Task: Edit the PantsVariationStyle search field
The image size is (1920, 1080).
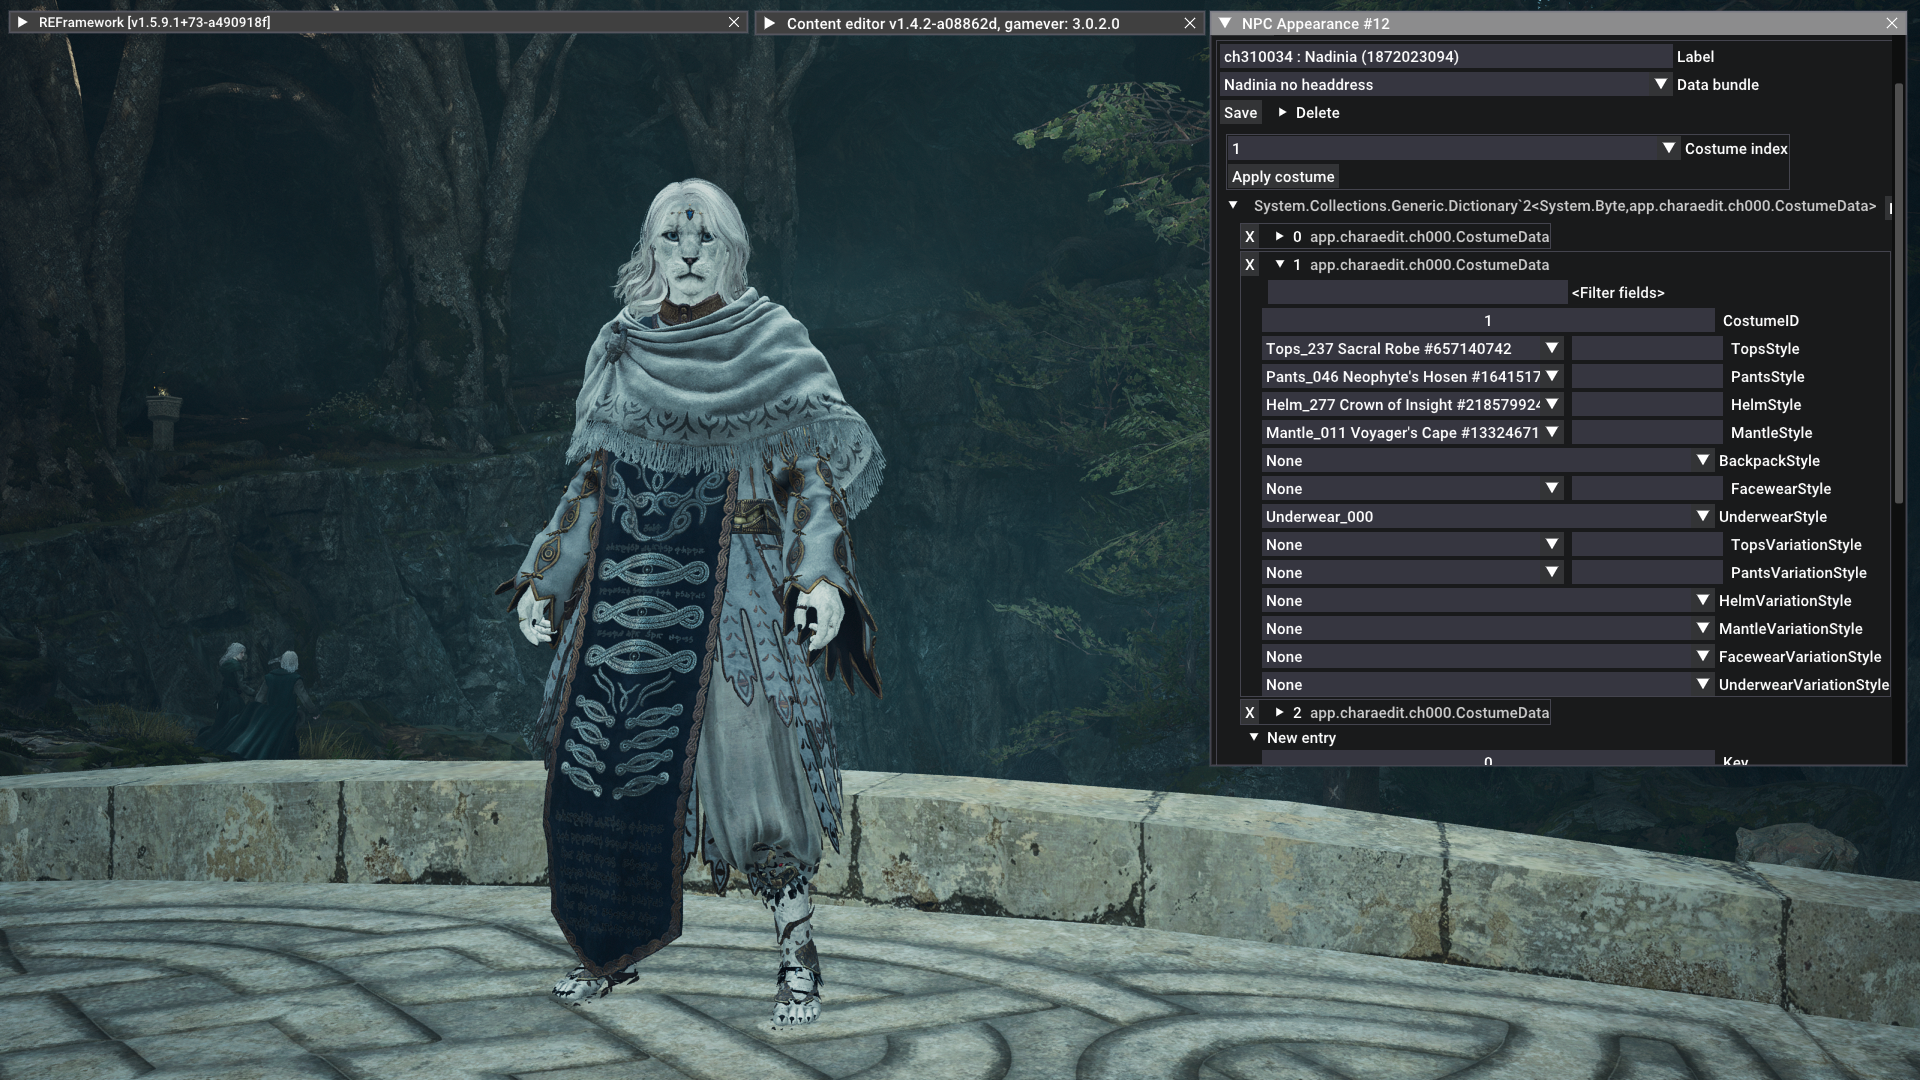Action: click(x=1647, y=573)
